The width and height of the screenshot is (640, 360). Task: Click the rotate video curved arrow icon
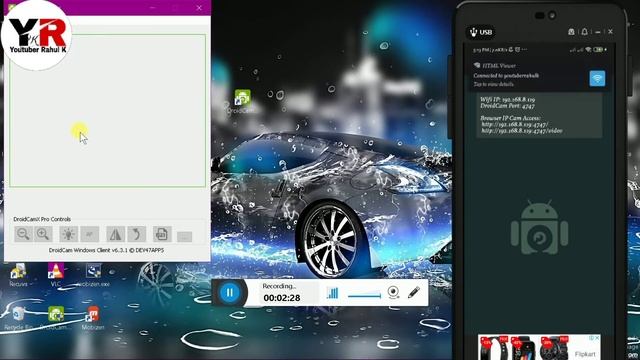137,234
